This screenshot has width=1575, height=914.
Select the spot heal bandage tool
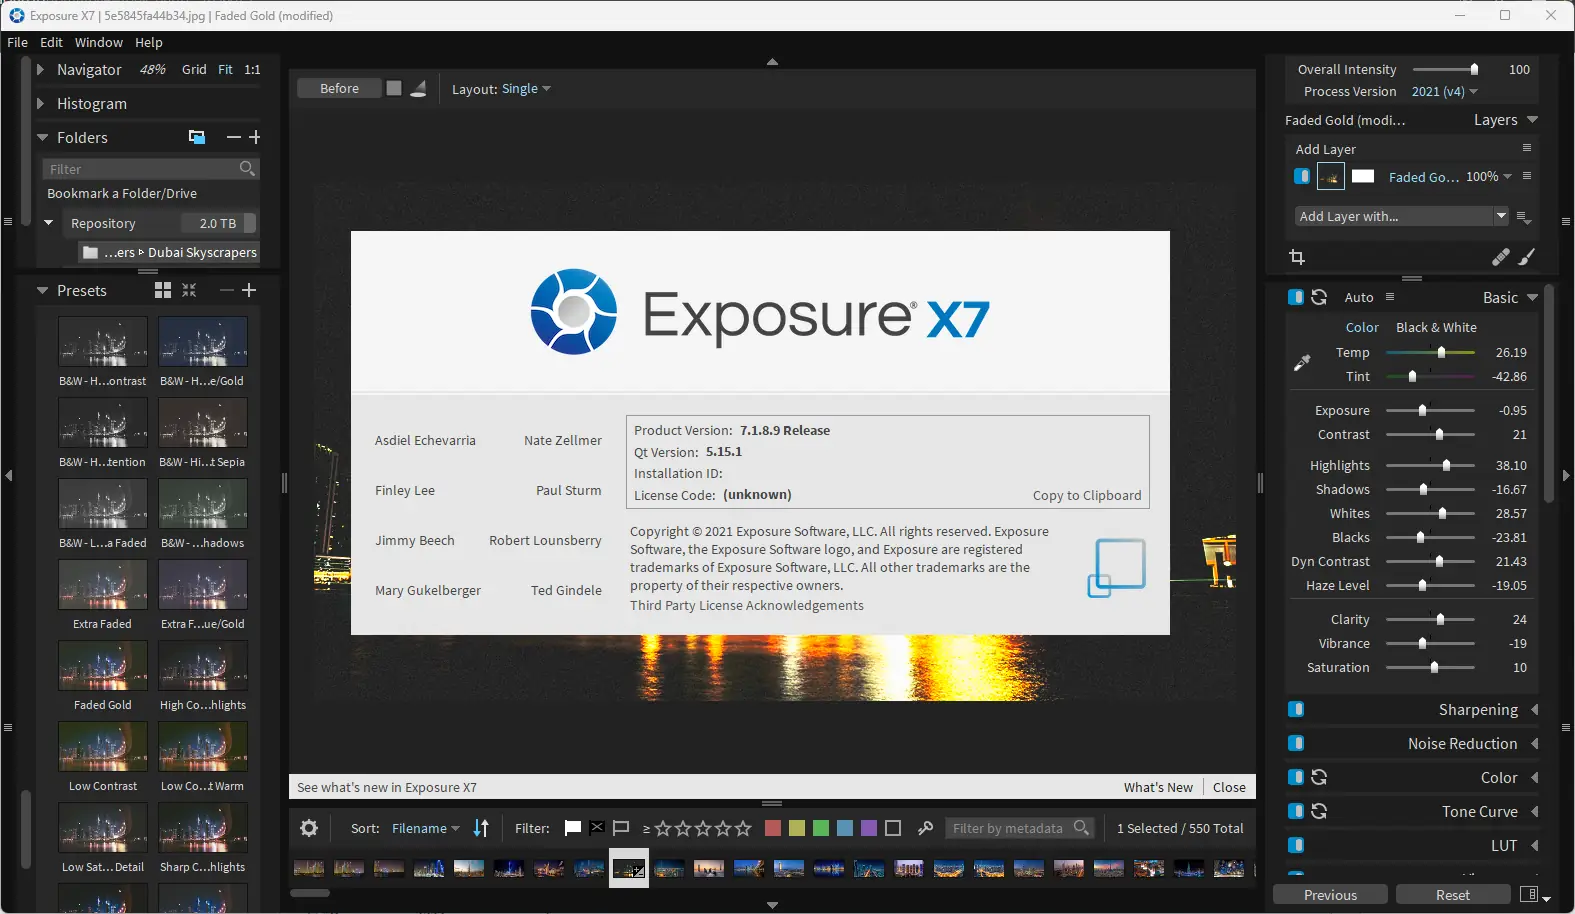point(1500,257)
